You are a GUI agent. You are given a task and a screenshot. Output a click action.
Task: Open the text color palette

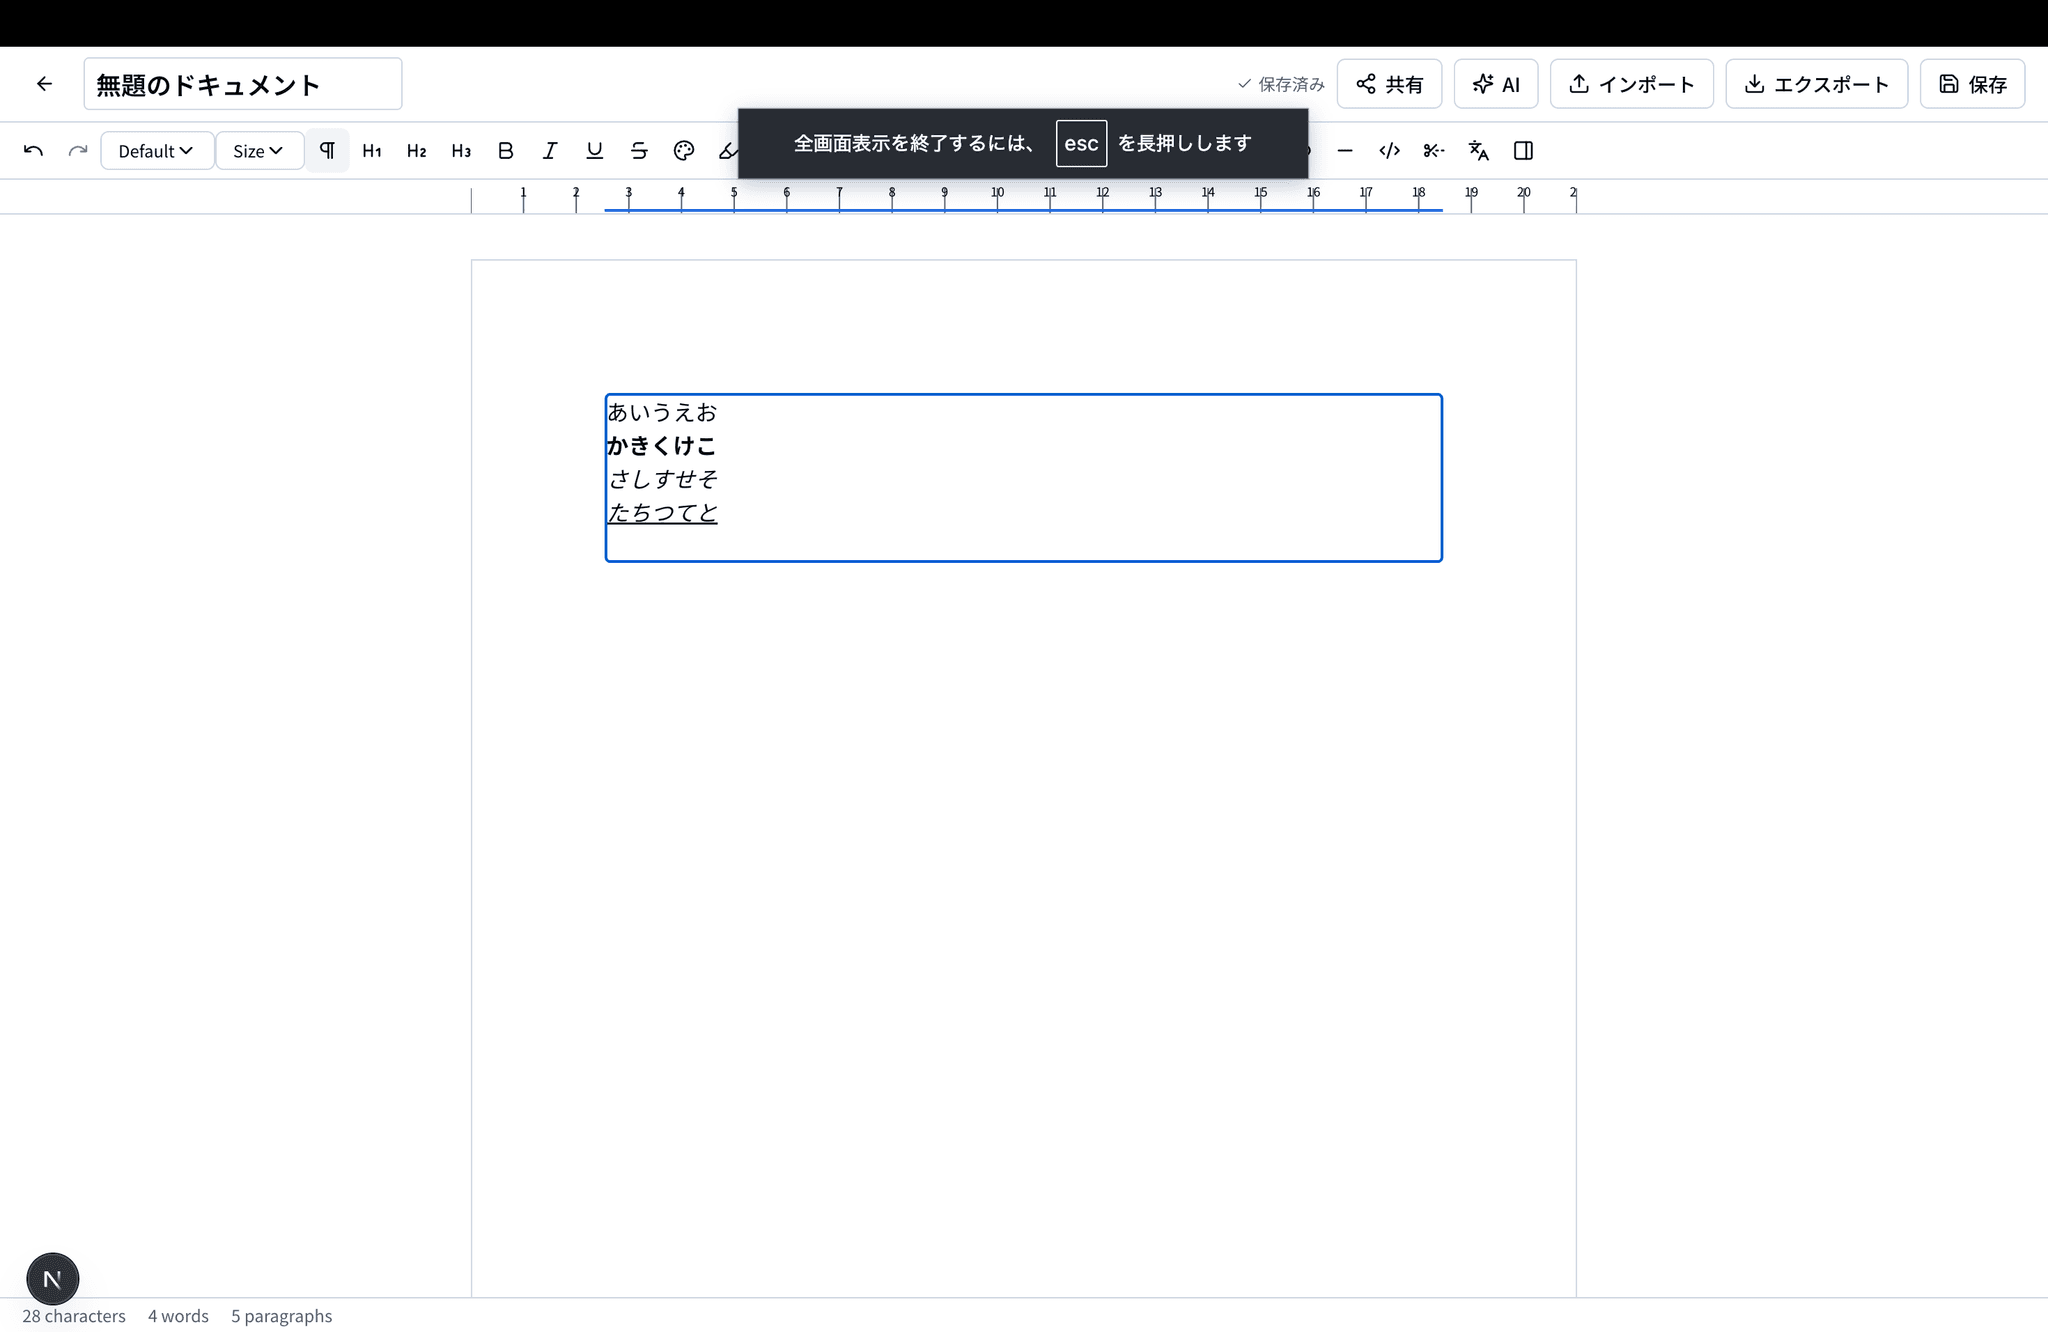(x=684, y=151)
